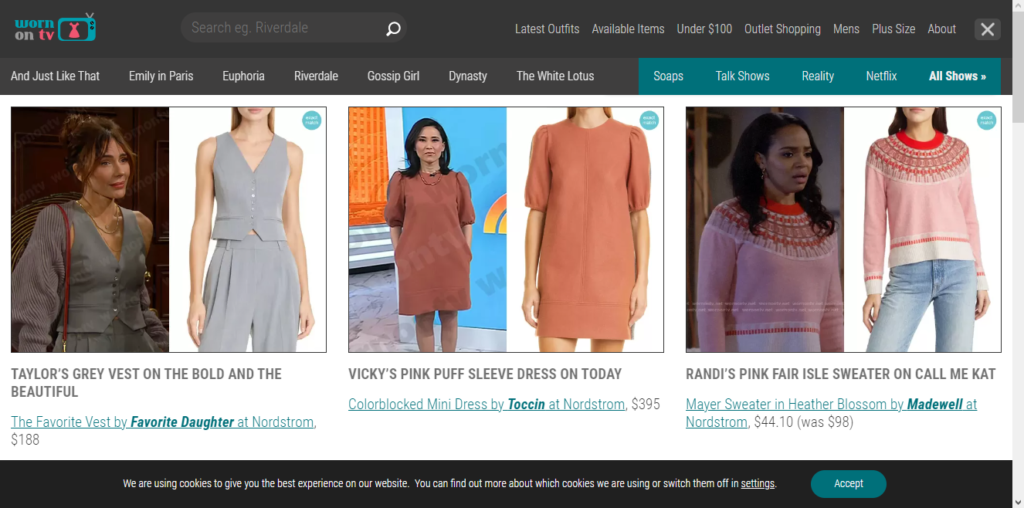Open Available Items in the top menu
Image resolution: width=1024 pixels, height=508 pixels.
click(x=628, y=29)
